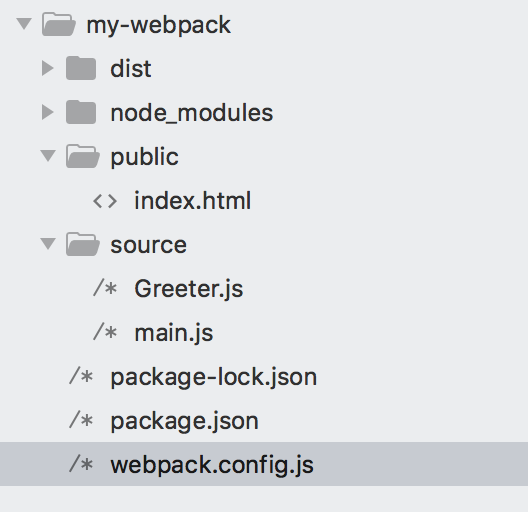Open index.html file

point(192,201)
